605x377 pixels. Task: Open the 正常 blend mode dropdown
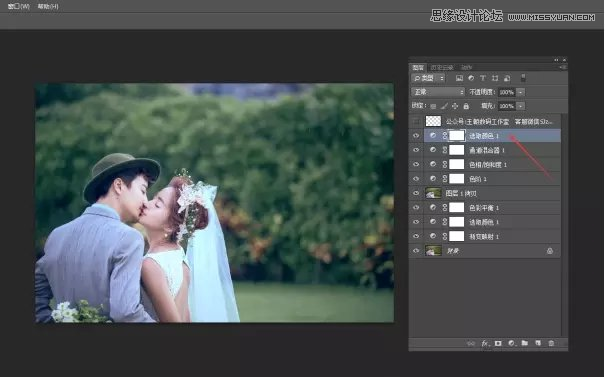click(x=438, y=92)
